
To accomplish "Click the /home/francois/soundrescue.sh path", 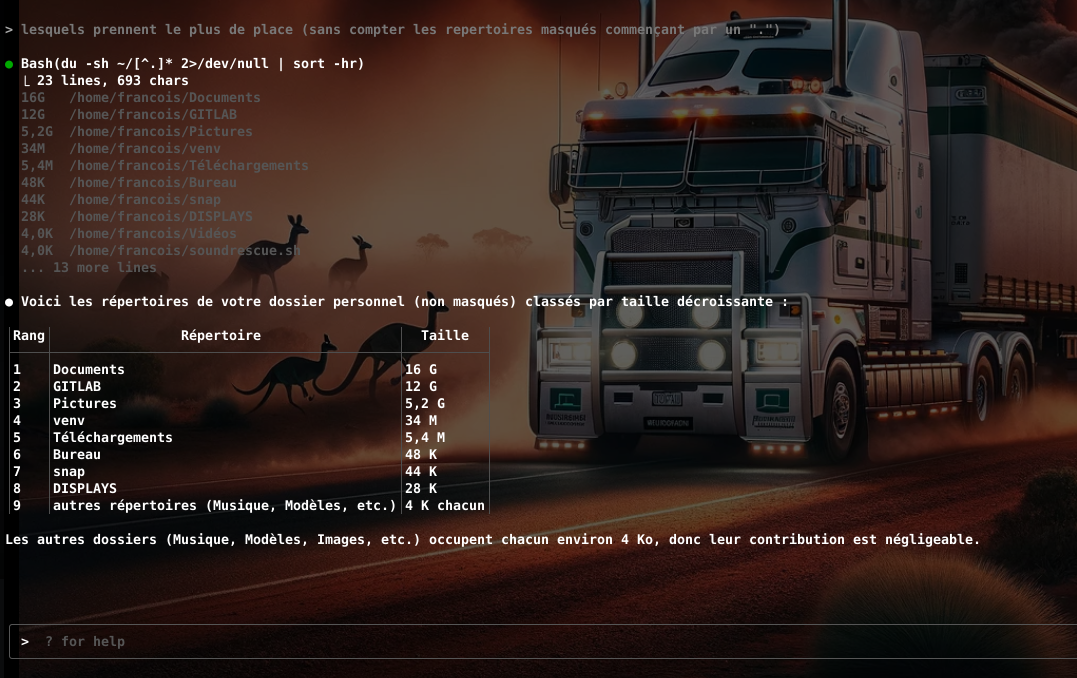I will (x=184, y=251).
